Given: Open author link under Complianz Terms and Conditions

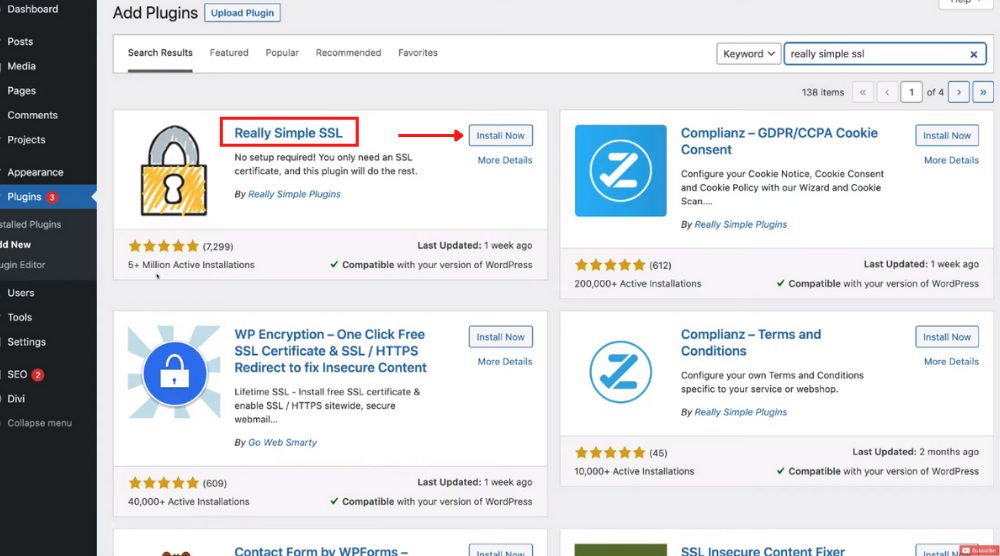Looking at the screenshot, I should tap(740, 412).
